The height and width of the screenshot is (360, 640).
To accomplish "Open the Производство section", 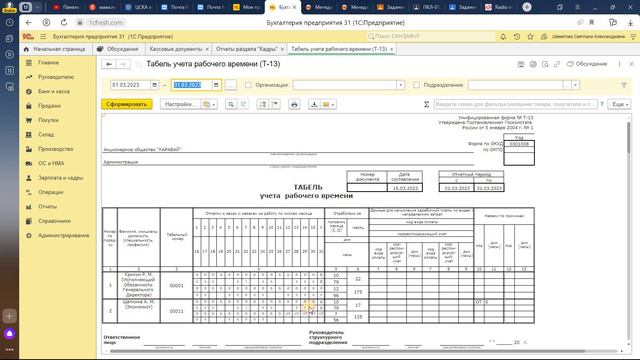I will [x=56, y=149].
